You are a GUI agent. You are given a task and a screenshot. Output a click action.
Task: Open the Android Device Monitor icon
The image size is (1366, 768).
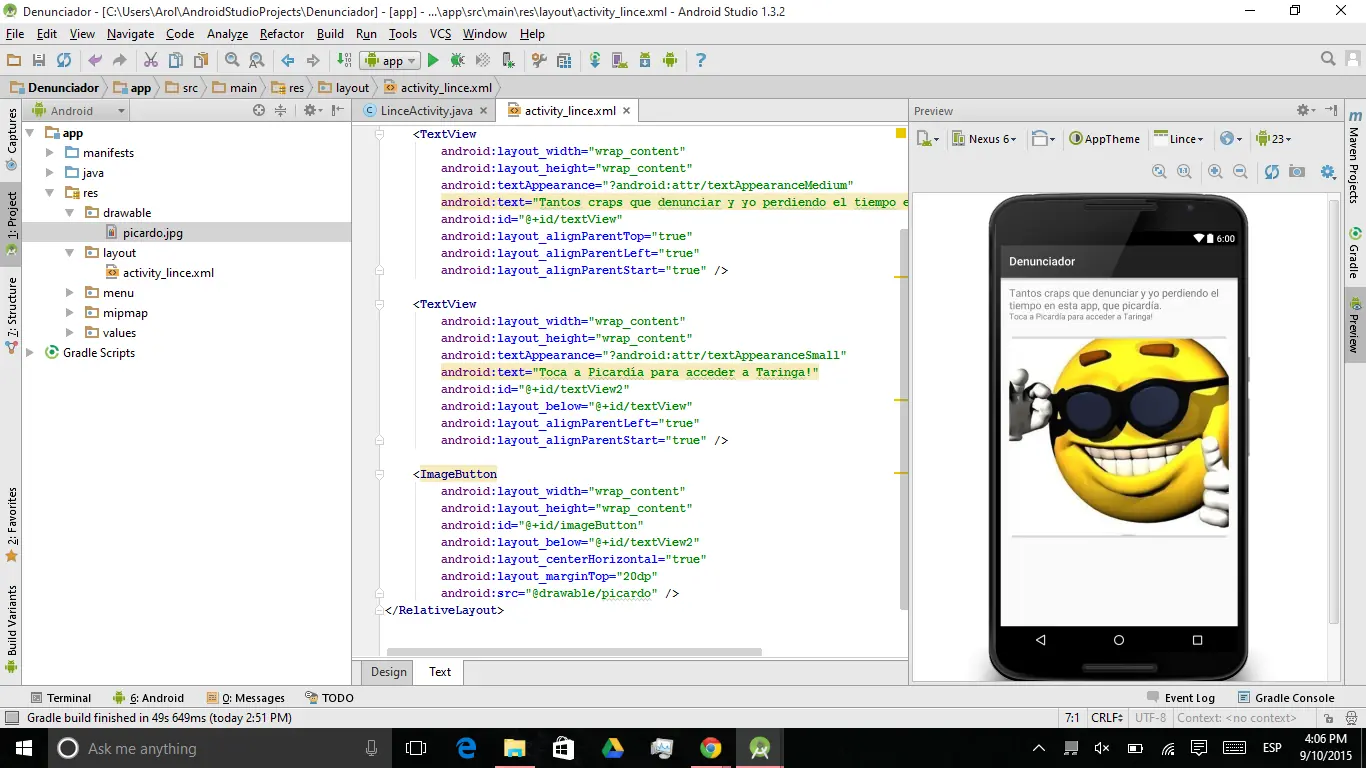670,61
